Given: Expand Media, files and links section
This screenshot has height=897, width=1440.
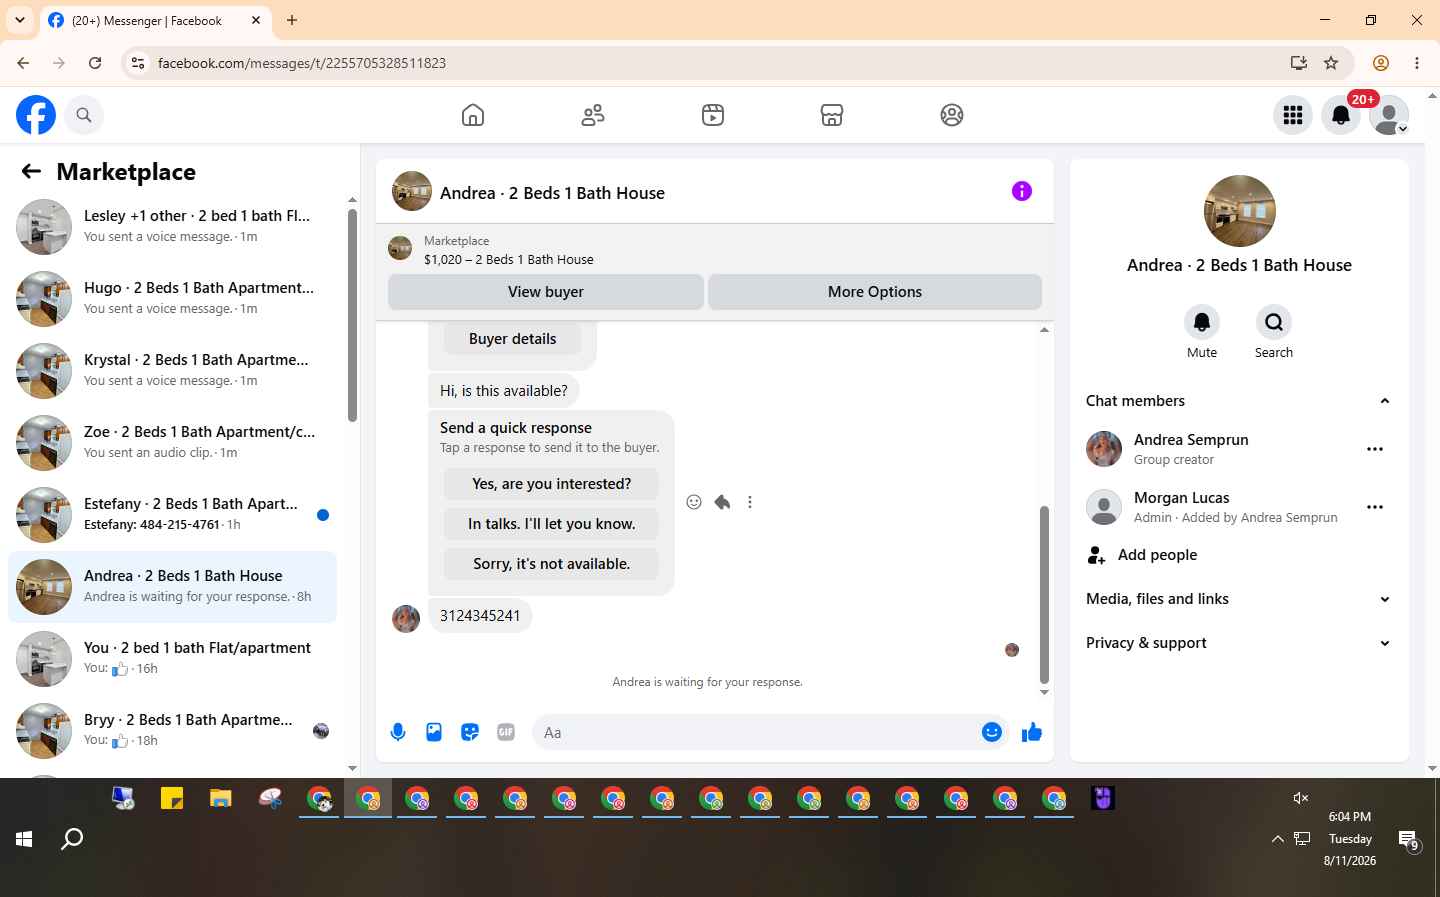Looking at the screenshot, I should 1239,599.
